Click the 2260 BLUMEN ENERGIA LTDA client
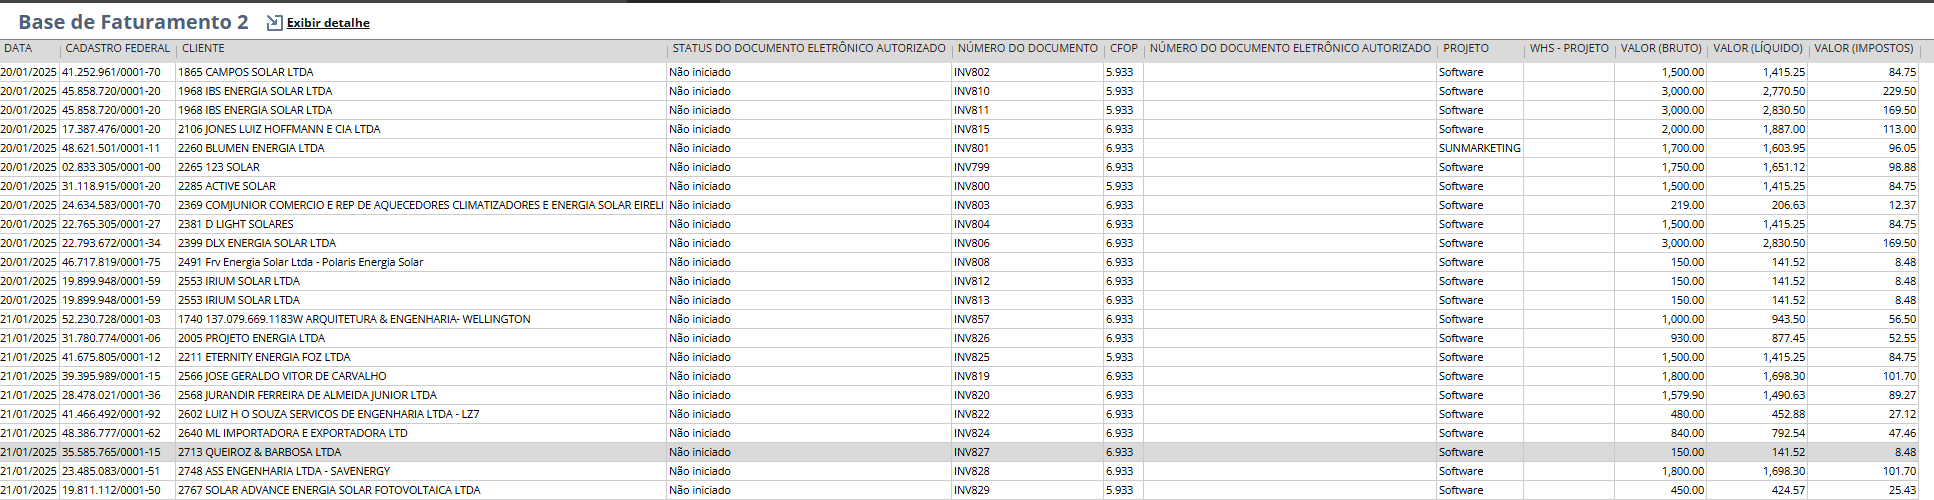Image resolution: width=1934 pixels, height=500 pixels. (251, 148)
